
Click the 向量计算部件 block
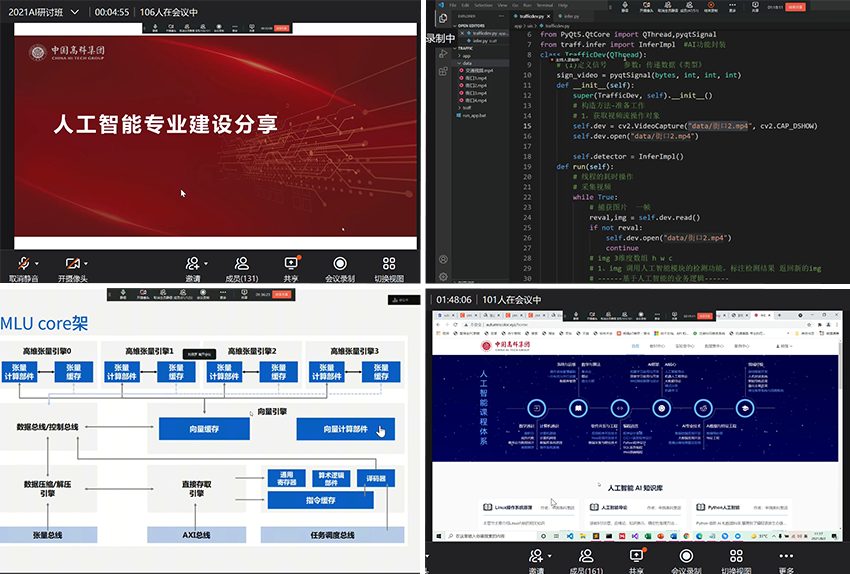click(345, 429)
